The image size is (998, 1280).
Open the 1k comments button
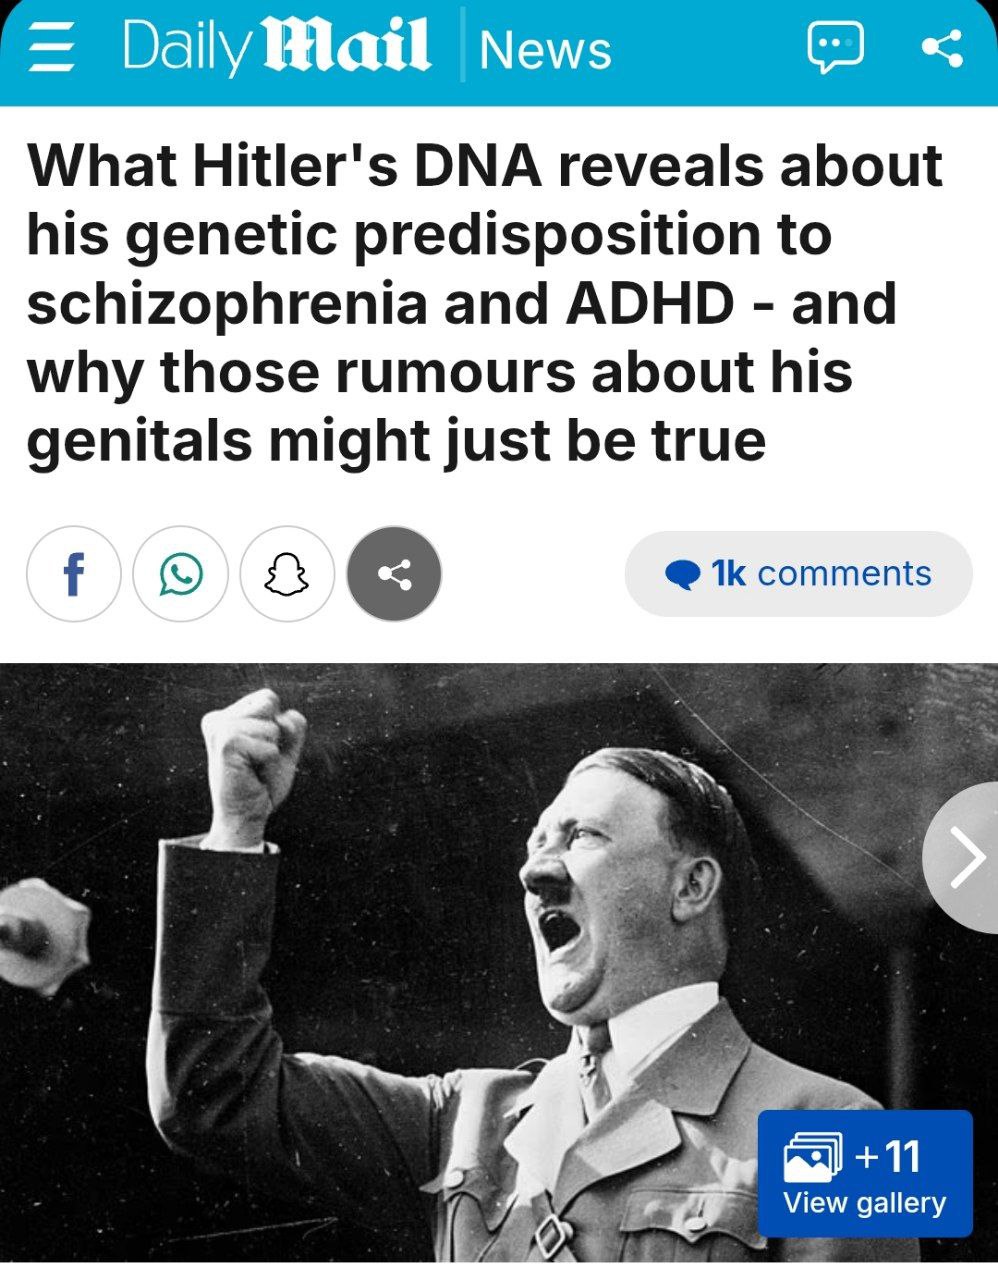(798, 574)
